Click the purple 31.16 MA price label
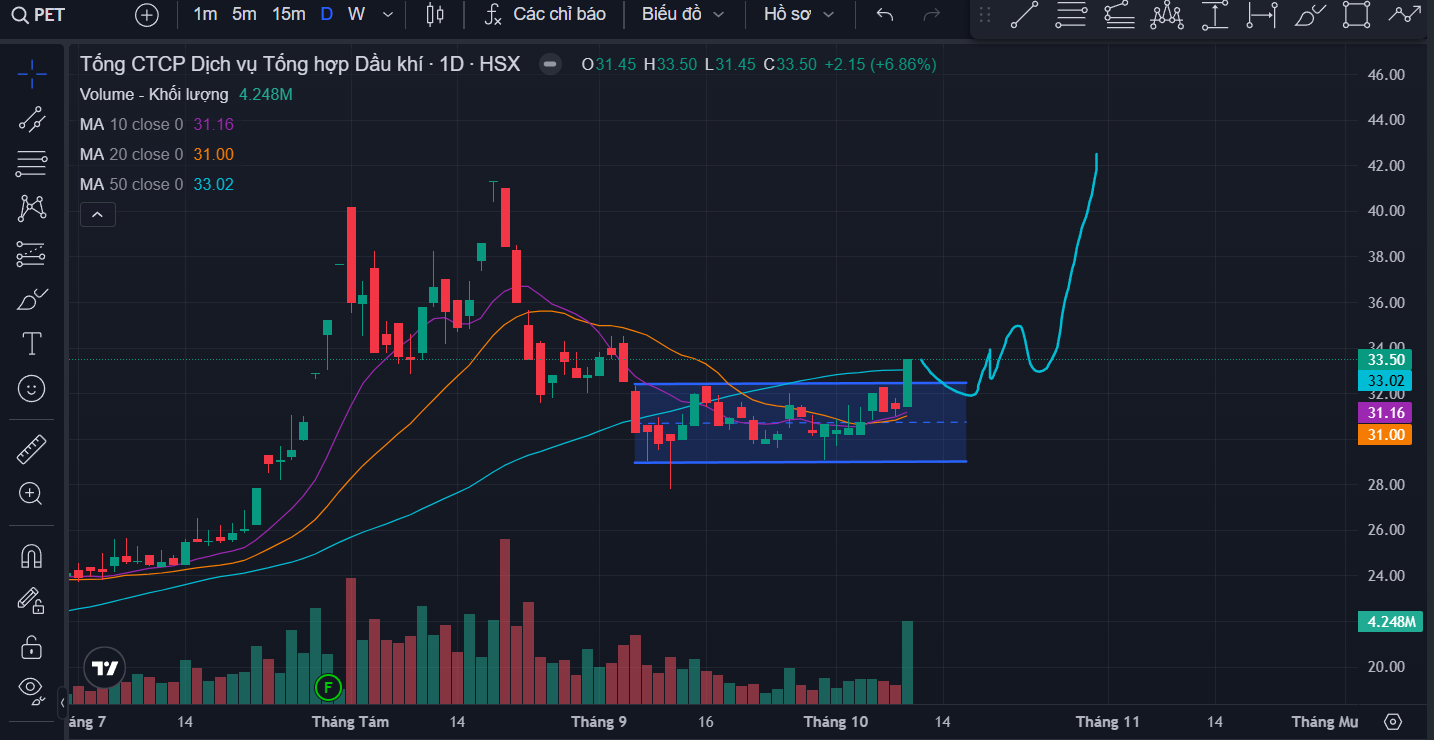Screen dimensions: 1434x740 pos(1385,413)
